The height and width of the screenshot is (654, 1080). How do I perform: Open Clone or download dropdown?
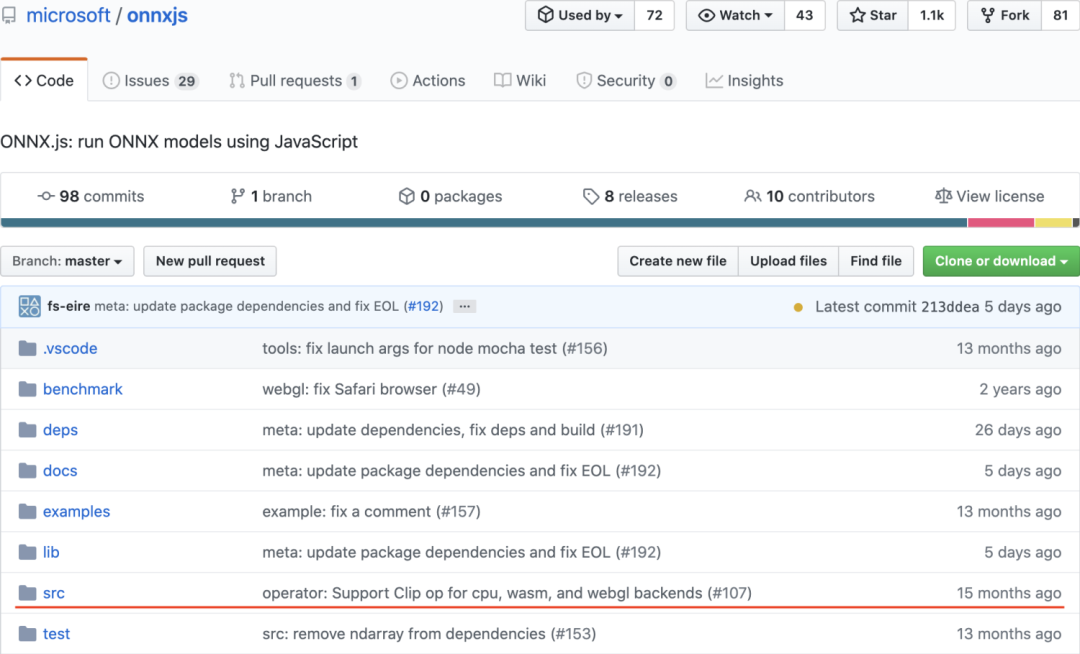click(1001, 261)
